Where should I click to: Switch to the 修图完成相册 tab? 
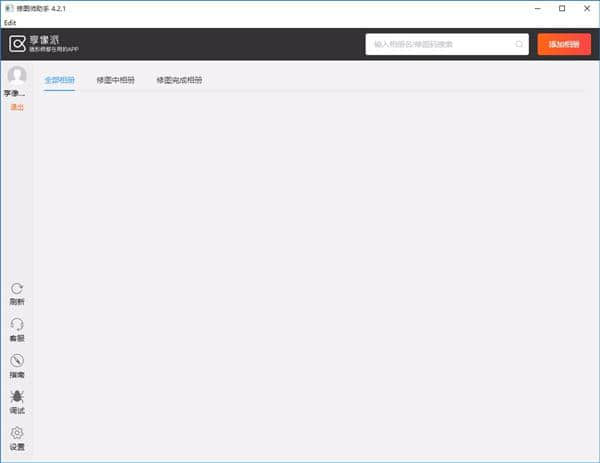point(179,80)
